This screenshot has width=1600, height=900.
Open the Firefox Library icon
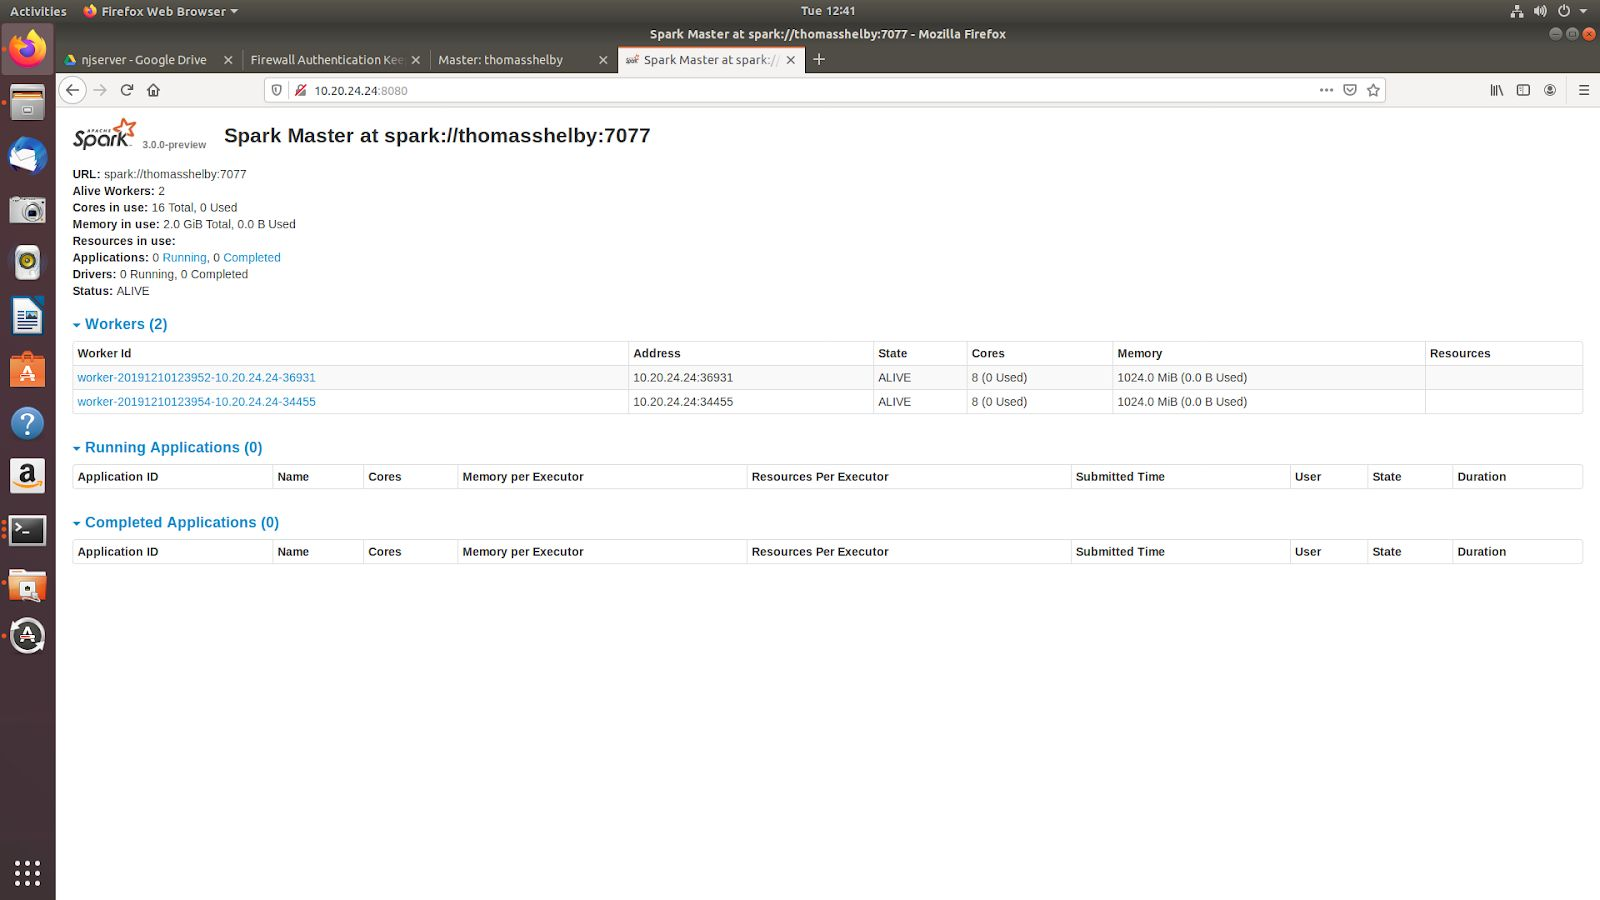coord(1497,90)
